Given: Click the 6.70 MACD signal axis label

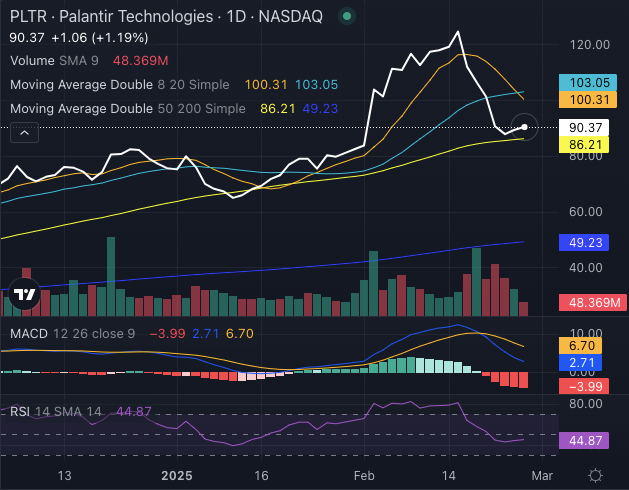Looking at the screenshot, I should click(x=580, y=346).
